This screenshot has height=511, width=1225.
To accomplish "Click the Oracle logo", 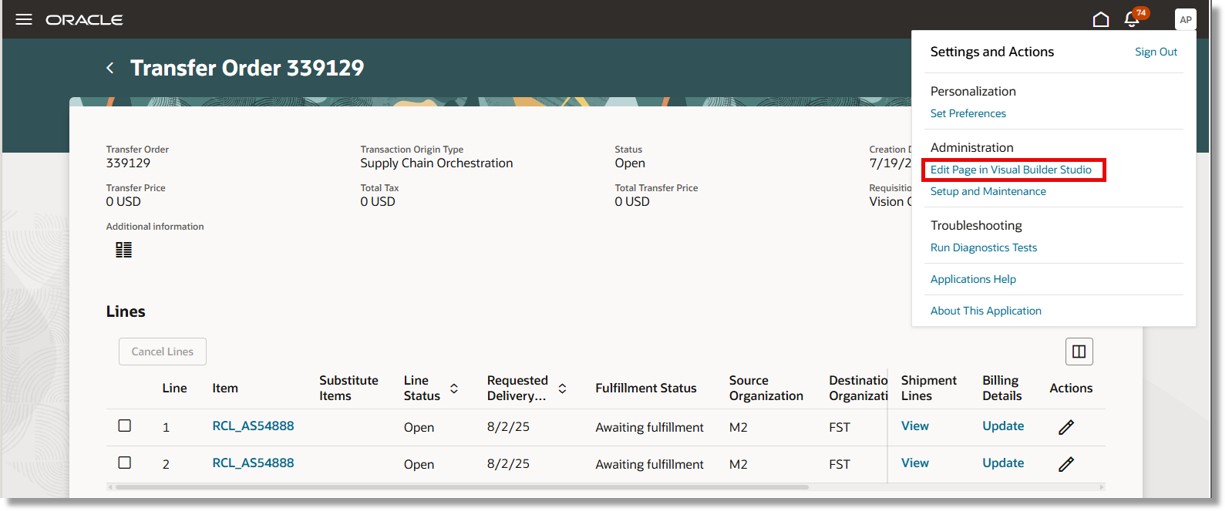I will (84, 20).
